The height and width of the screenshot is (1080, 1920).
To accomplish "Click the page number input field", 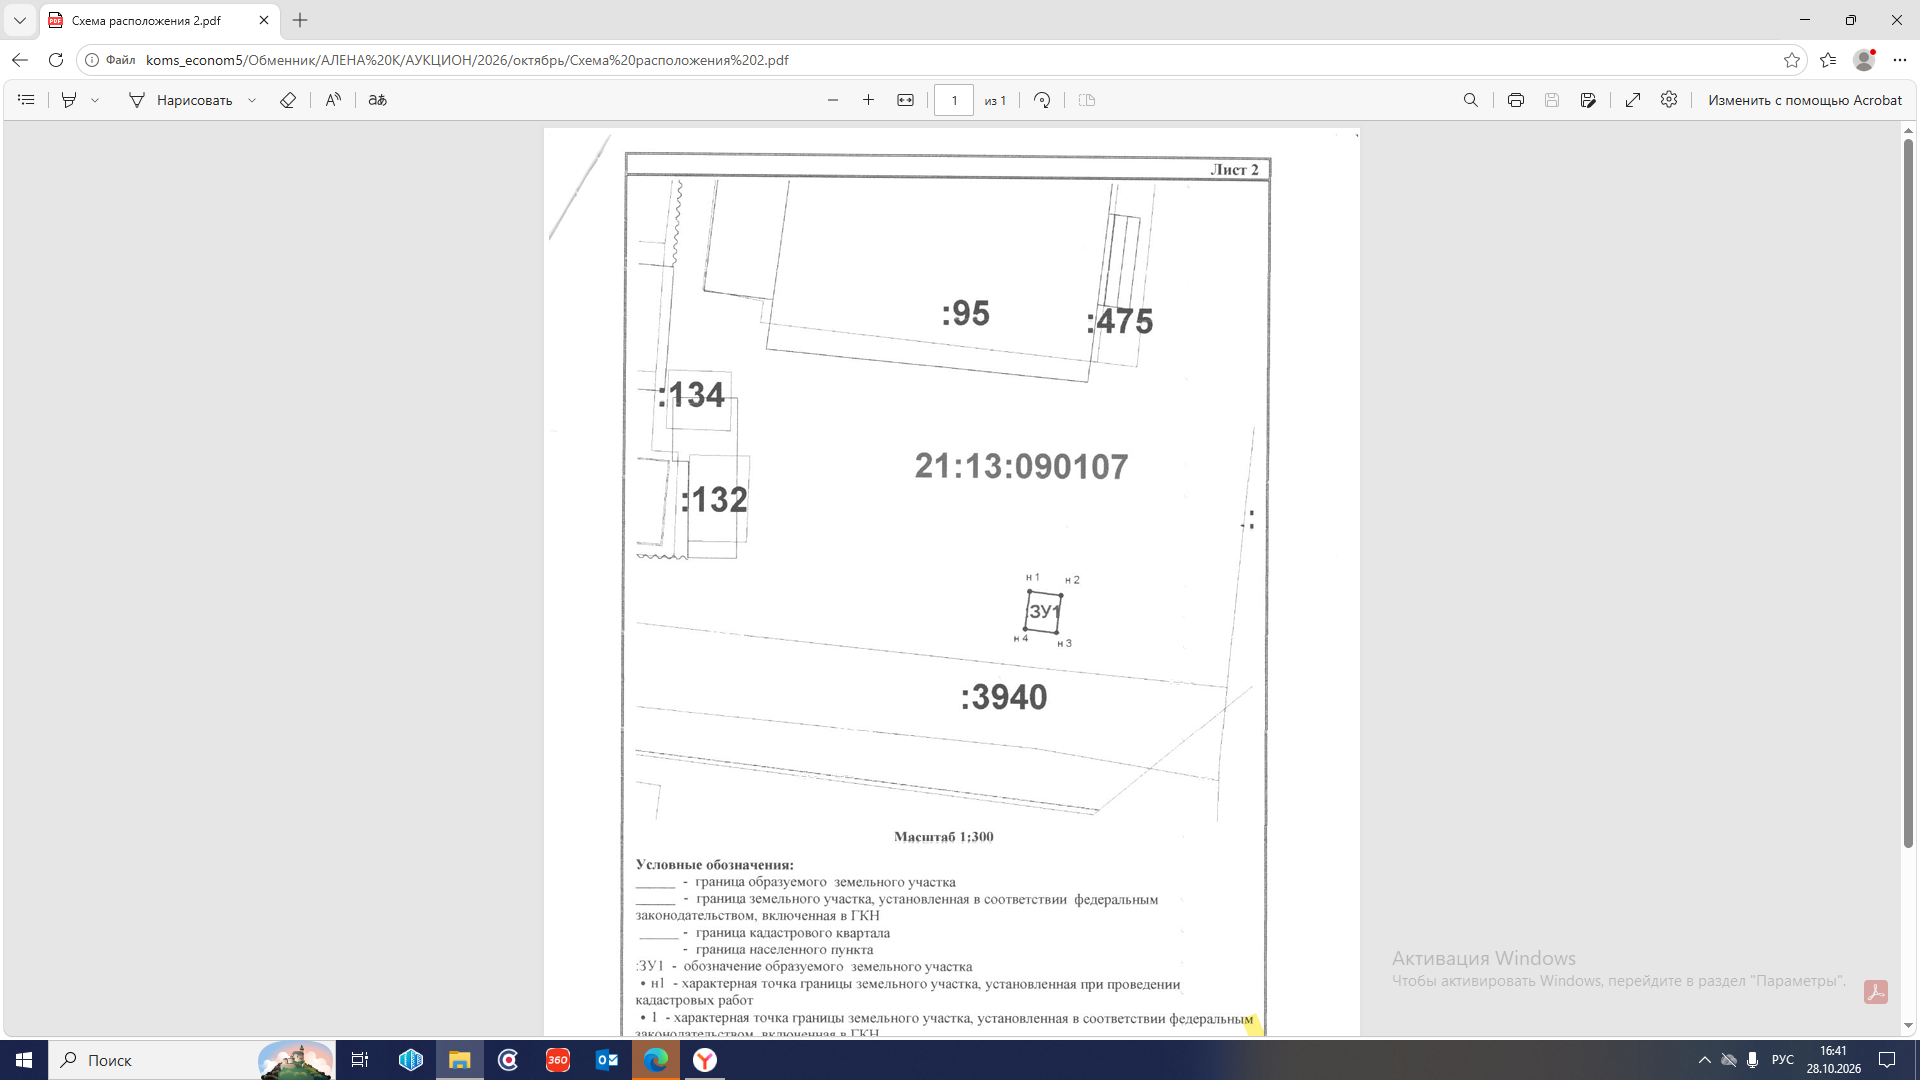I will (x=954, y=100).
